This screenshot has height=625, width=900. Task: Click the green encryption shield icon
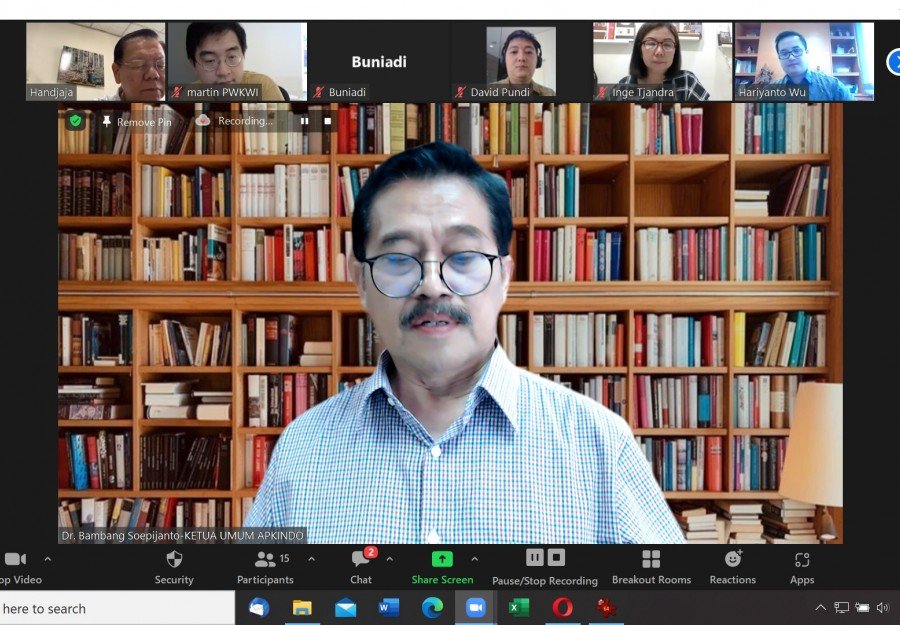(x=76, y=121)
